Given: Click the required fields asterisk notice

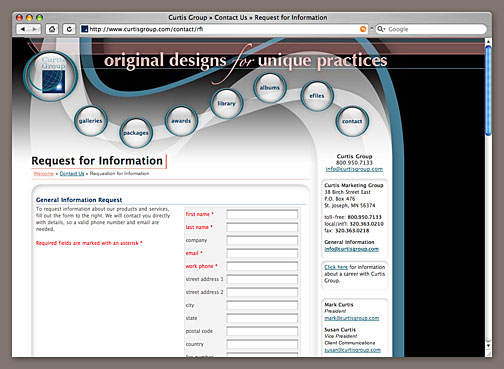Looking at the screenshot, I should pyautogui.click(x=89, y=243).
